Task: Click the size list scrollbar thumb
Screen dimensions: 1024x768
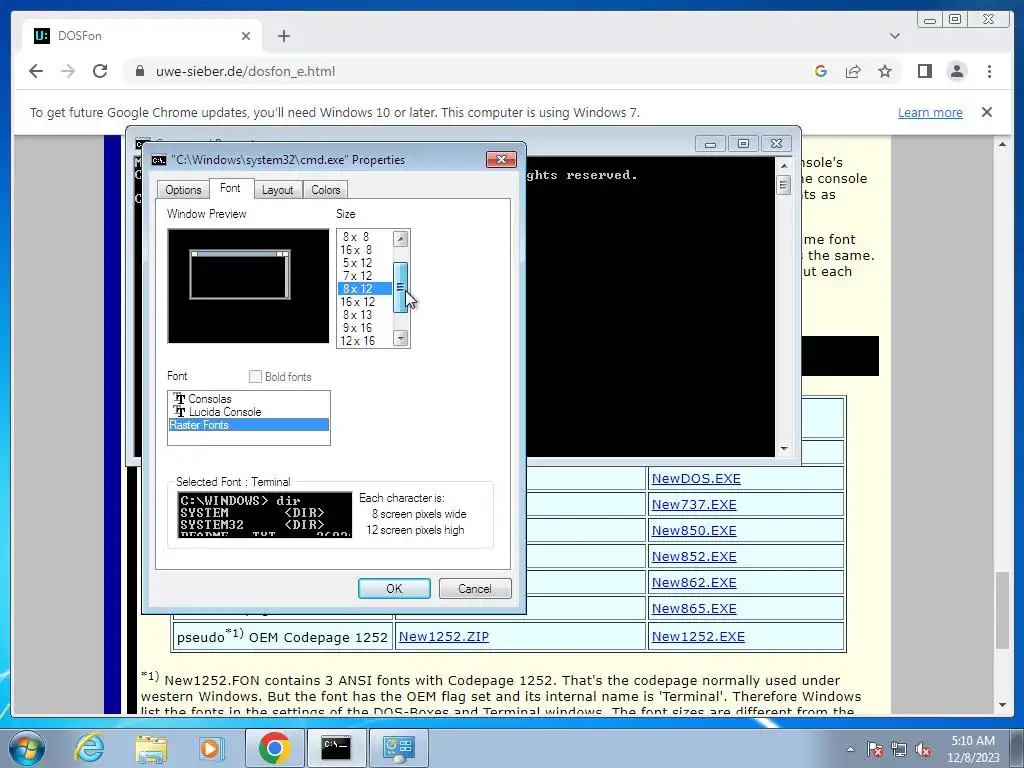Action: point(400,287)
